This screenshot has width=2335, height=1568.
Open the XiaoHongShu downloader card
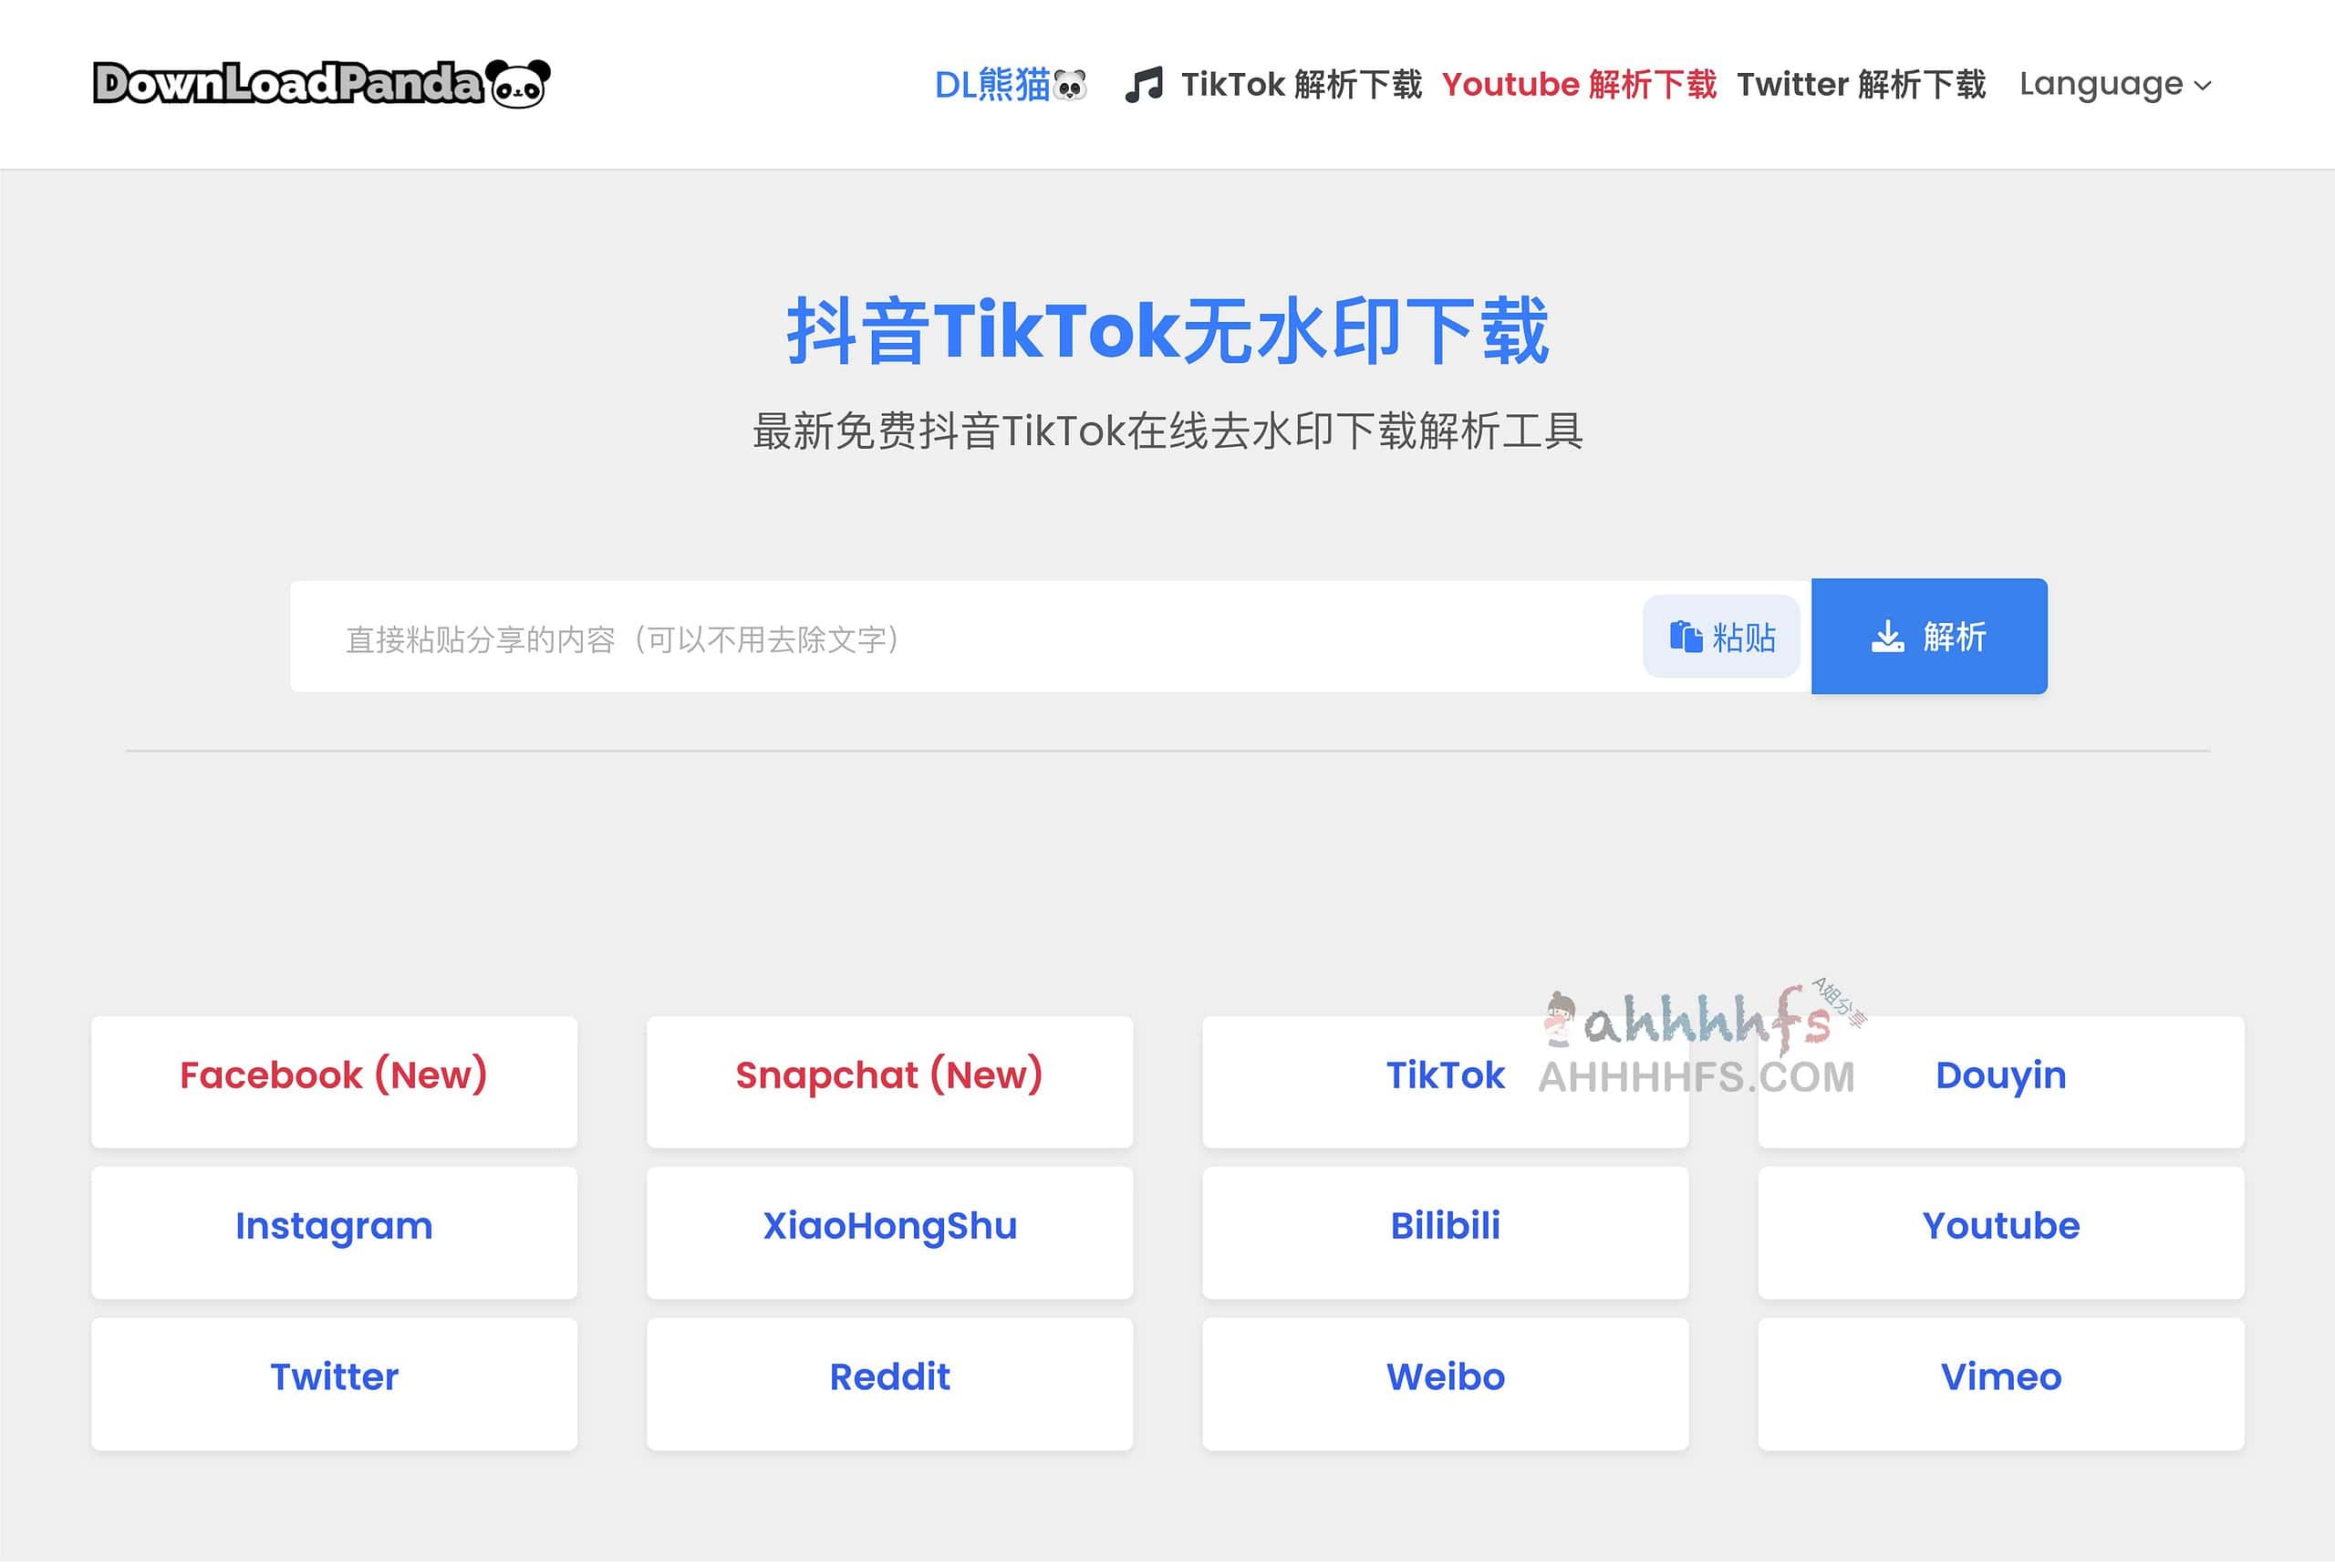pos(889,1230)
